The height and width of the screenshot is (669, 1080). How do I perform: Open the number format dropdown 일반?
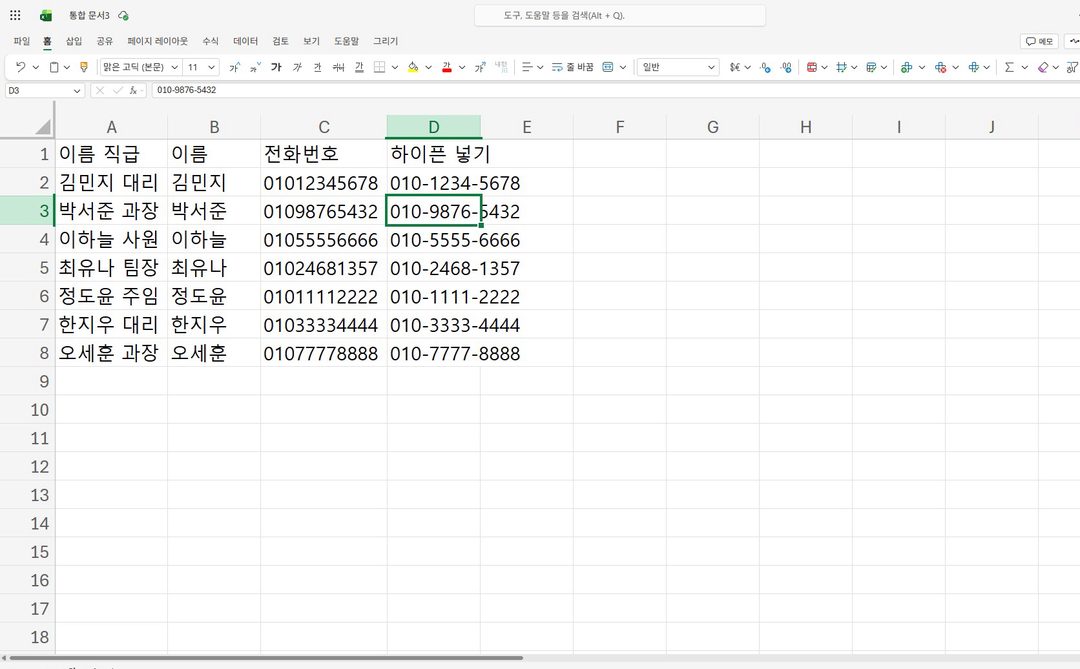[678, 67]
